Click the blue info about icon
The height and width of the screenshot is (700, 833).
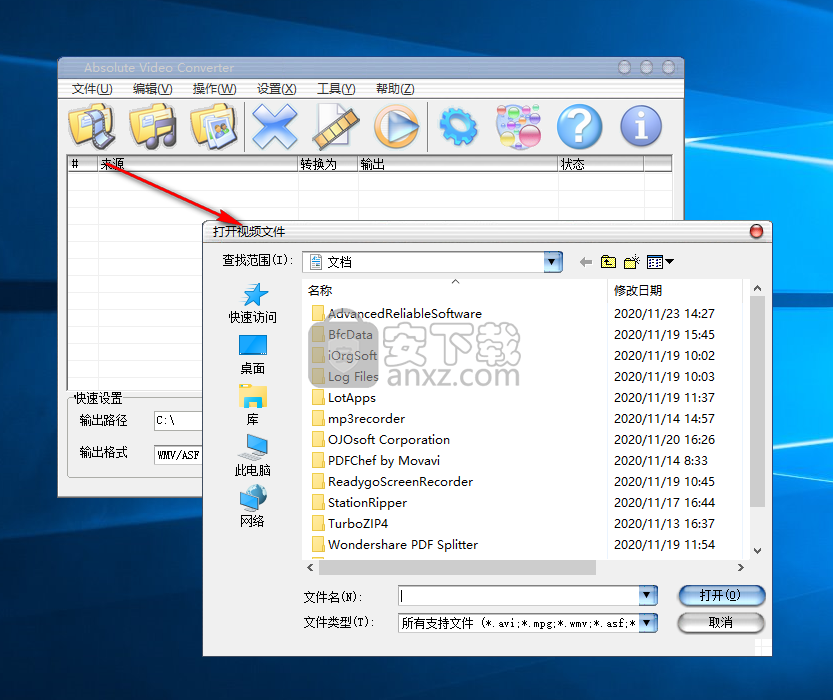641,126
